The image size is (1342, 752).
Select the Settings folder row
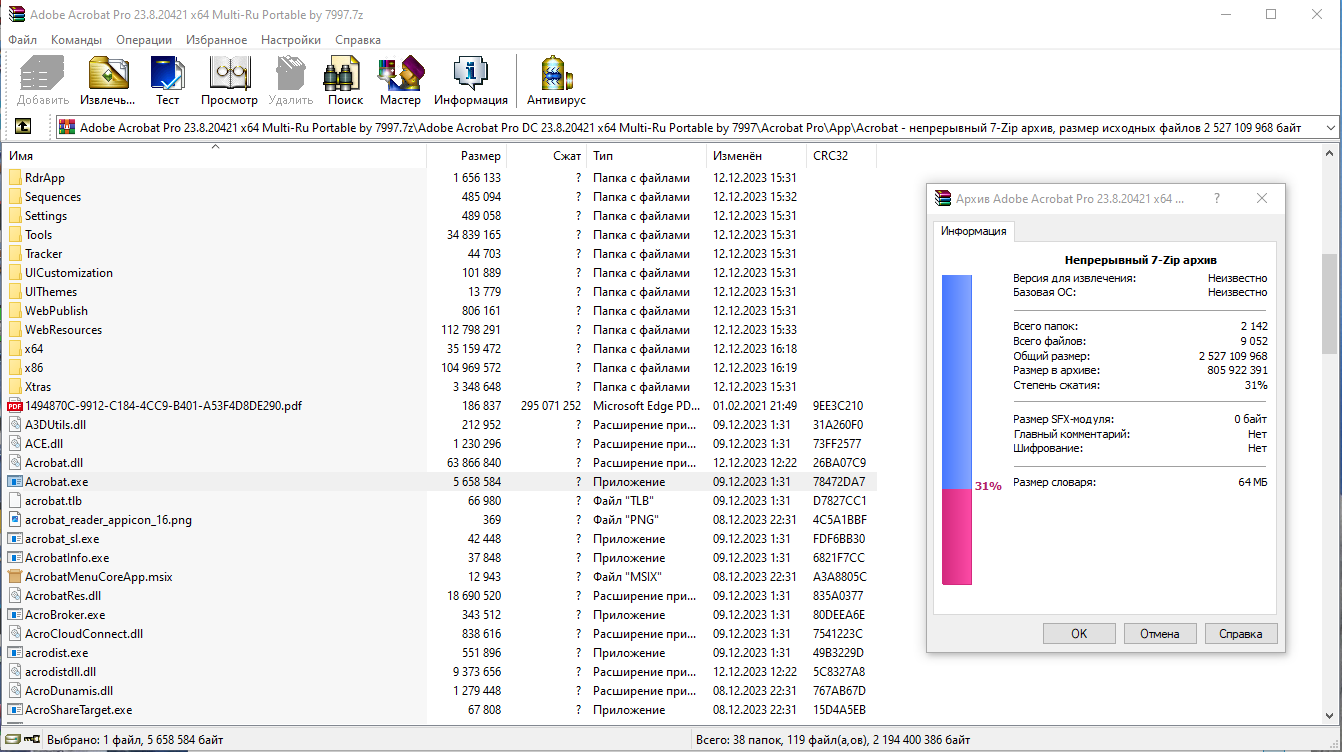pos(440,216)
